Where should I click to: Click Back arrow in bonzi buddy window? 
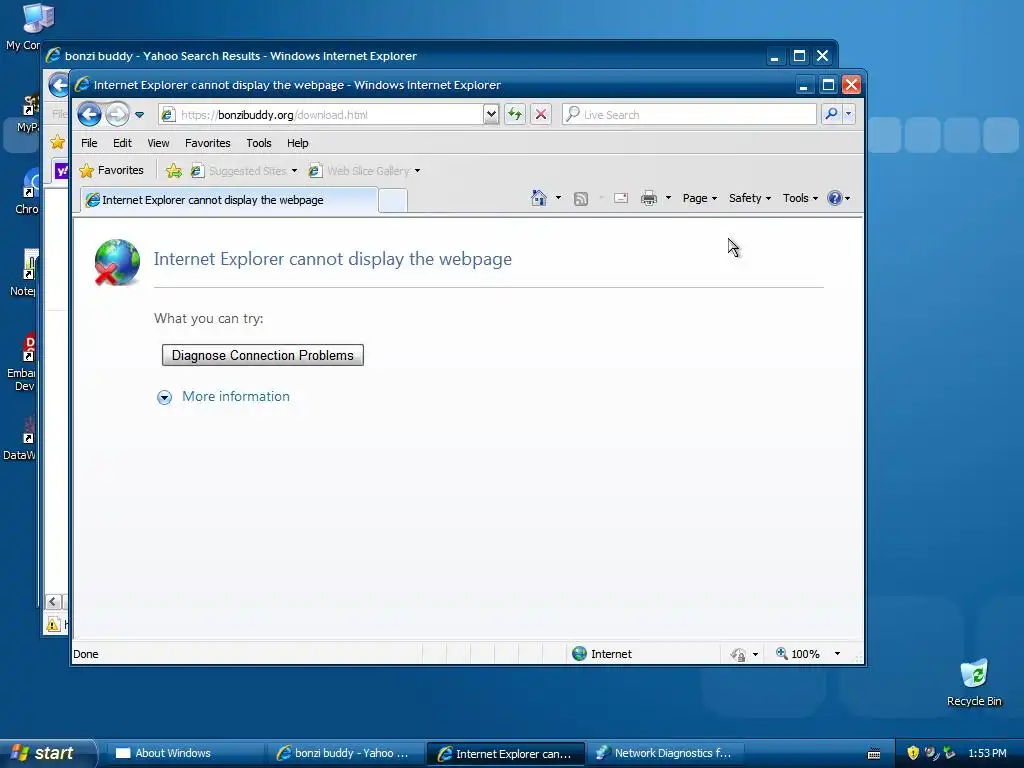58,86
